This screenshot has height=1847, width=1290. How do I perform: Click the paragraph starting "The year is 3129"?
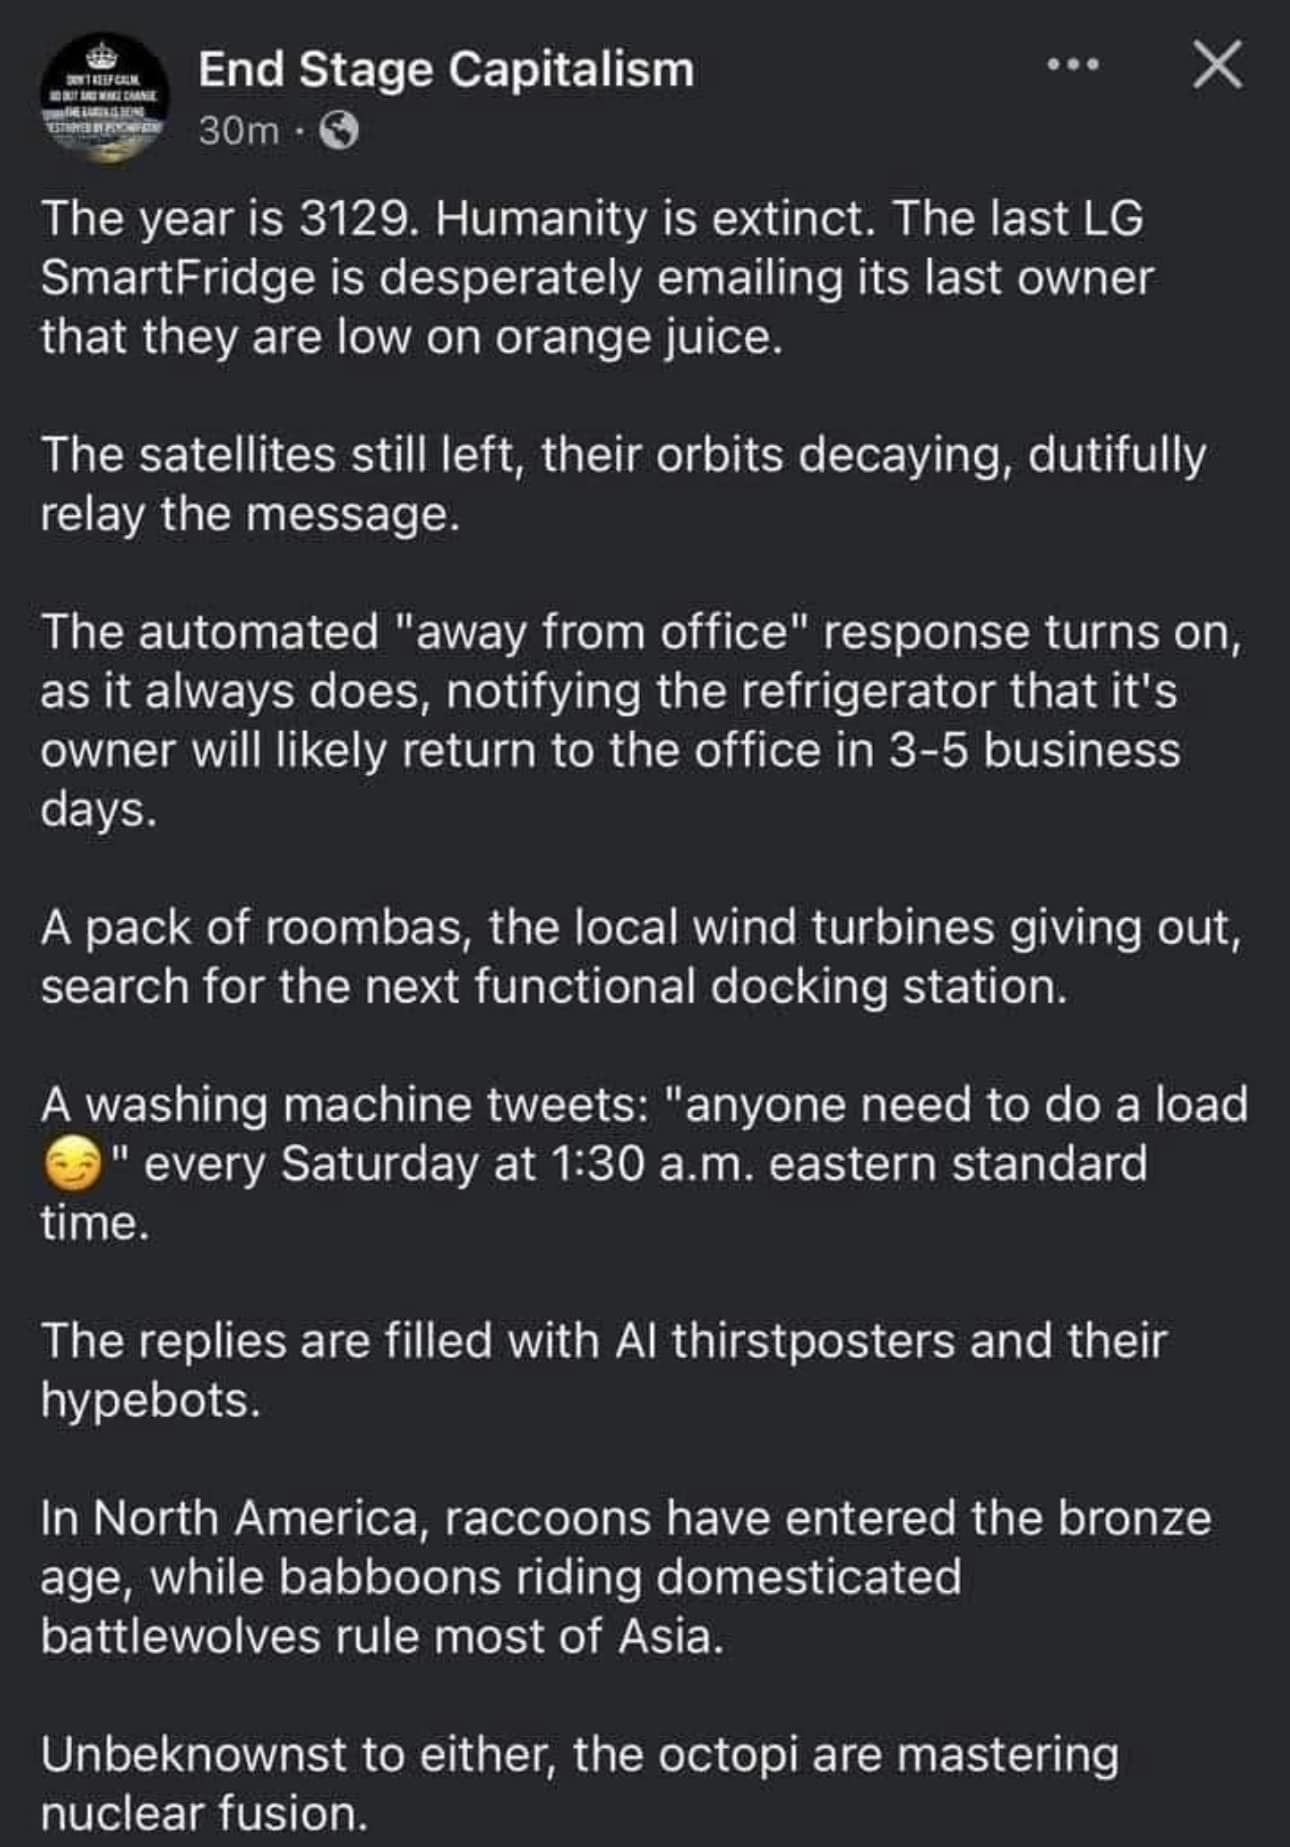coord(596,277)
